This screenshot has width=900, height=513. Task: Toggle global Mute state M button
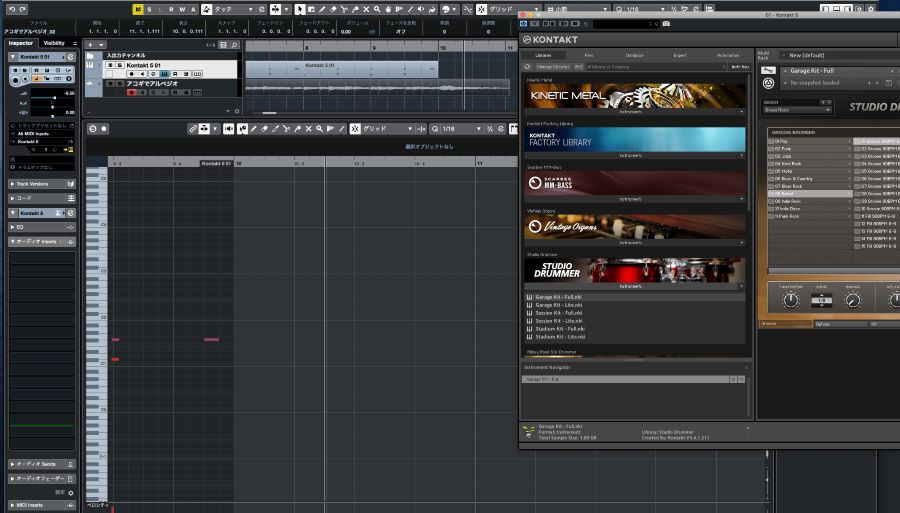(x=138, y=9)
